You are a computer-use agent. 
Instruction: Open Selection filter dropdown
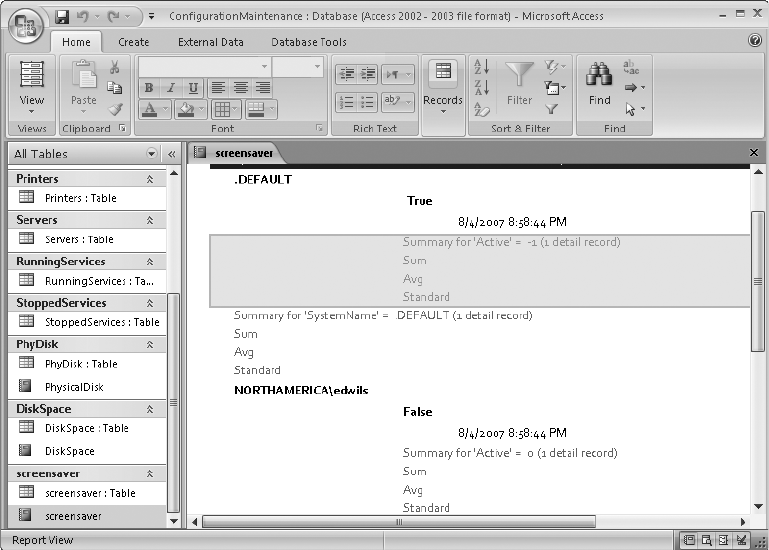pyautogui.click(x=555, y=66)
